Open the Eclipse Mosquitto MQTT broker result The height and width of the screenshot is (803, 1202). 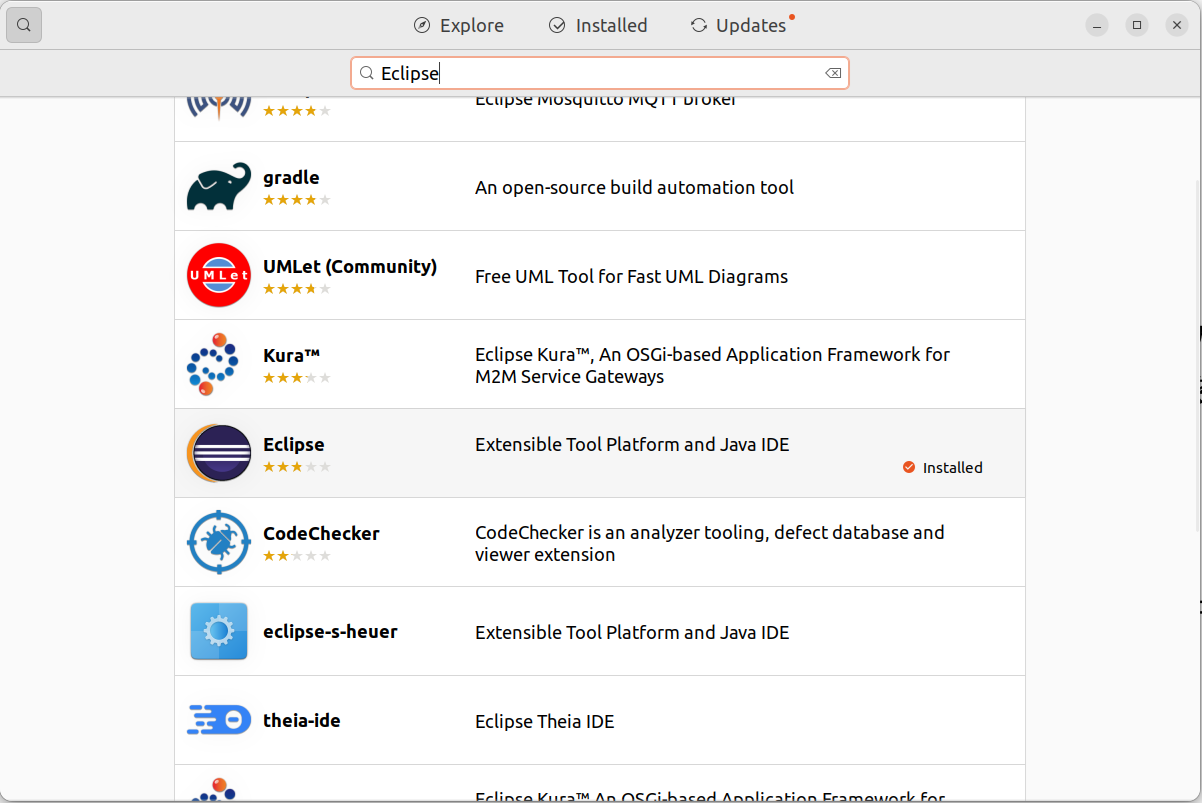[605, 105]
